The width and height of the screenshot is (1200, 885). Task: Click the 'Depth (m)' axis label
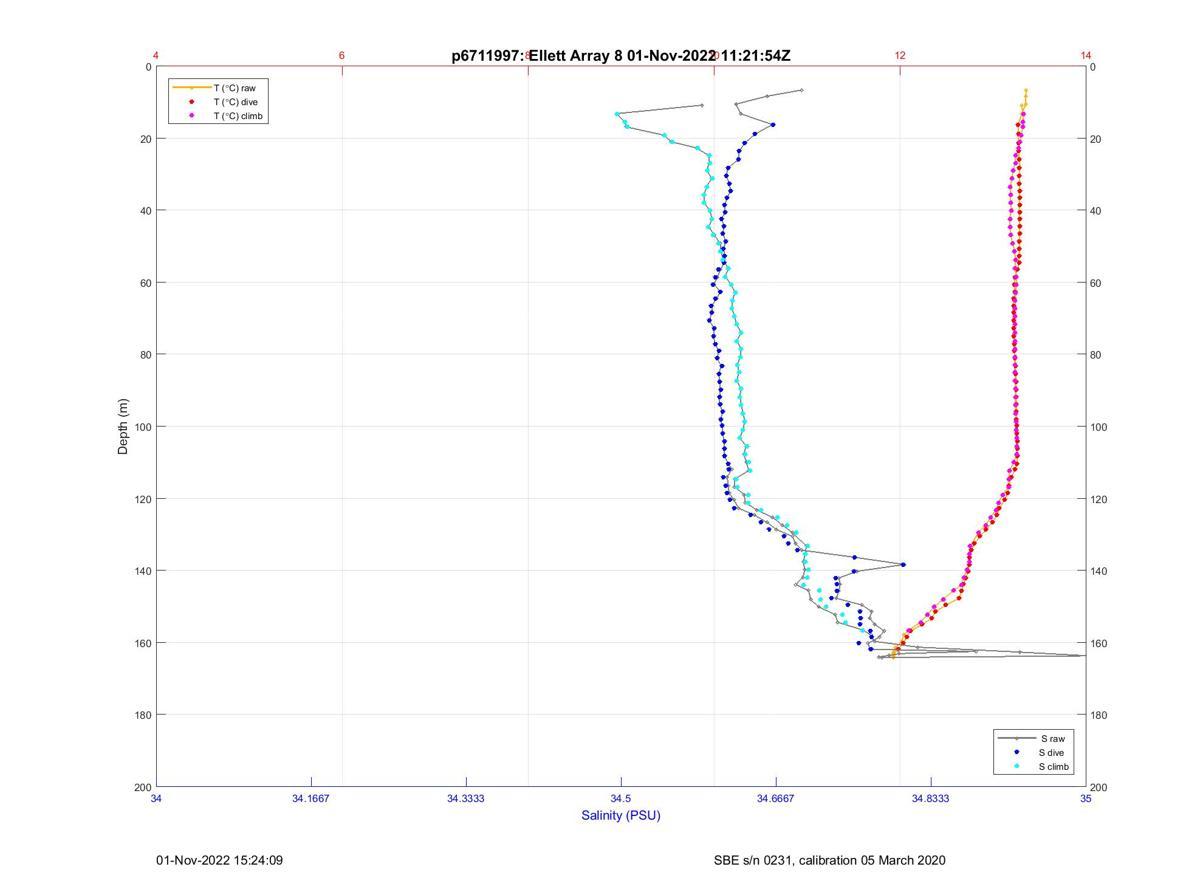click(123, 427)
